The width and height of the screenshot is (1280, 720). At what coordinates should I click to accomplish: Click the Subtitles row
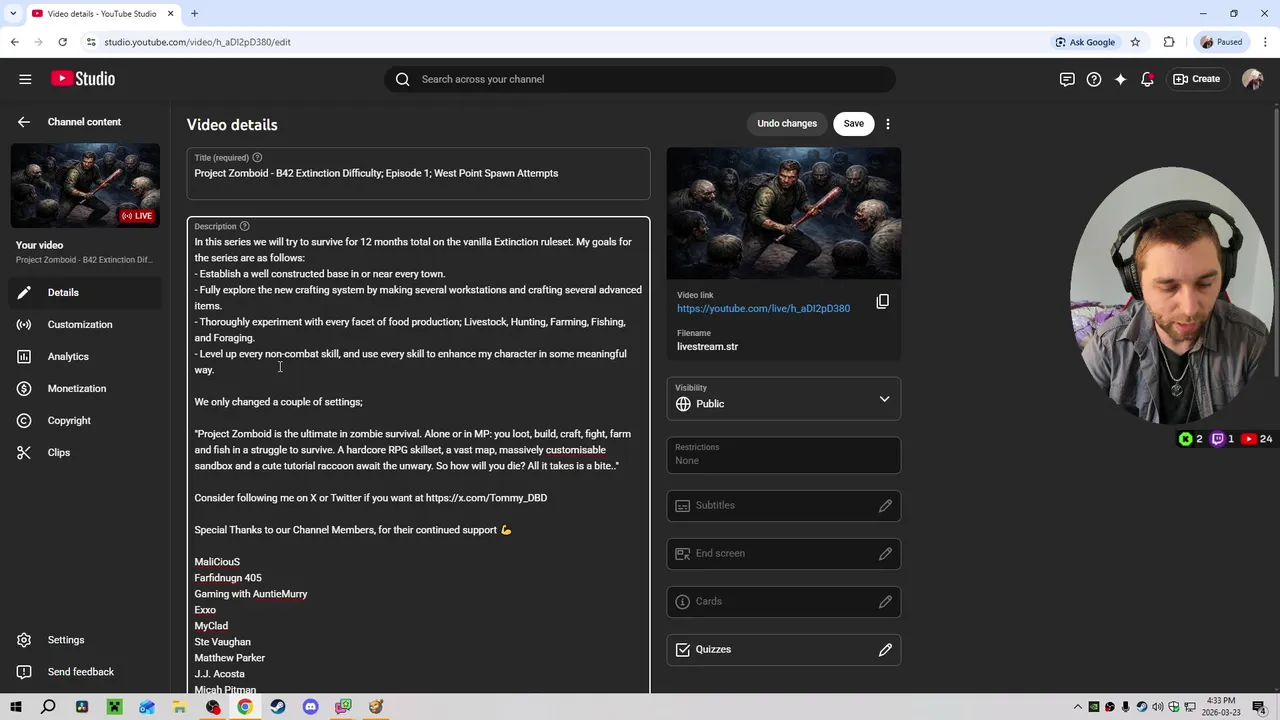[x=784, y=506]
